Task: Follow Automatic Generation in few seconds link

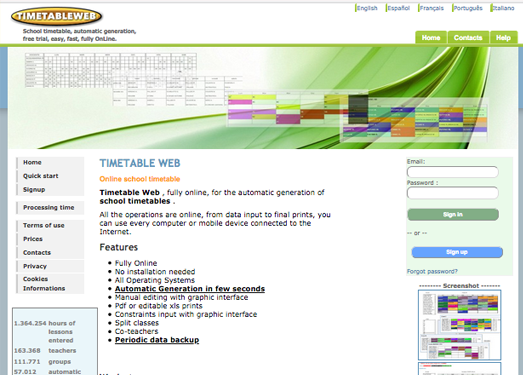Action: [x=190, y=289]
